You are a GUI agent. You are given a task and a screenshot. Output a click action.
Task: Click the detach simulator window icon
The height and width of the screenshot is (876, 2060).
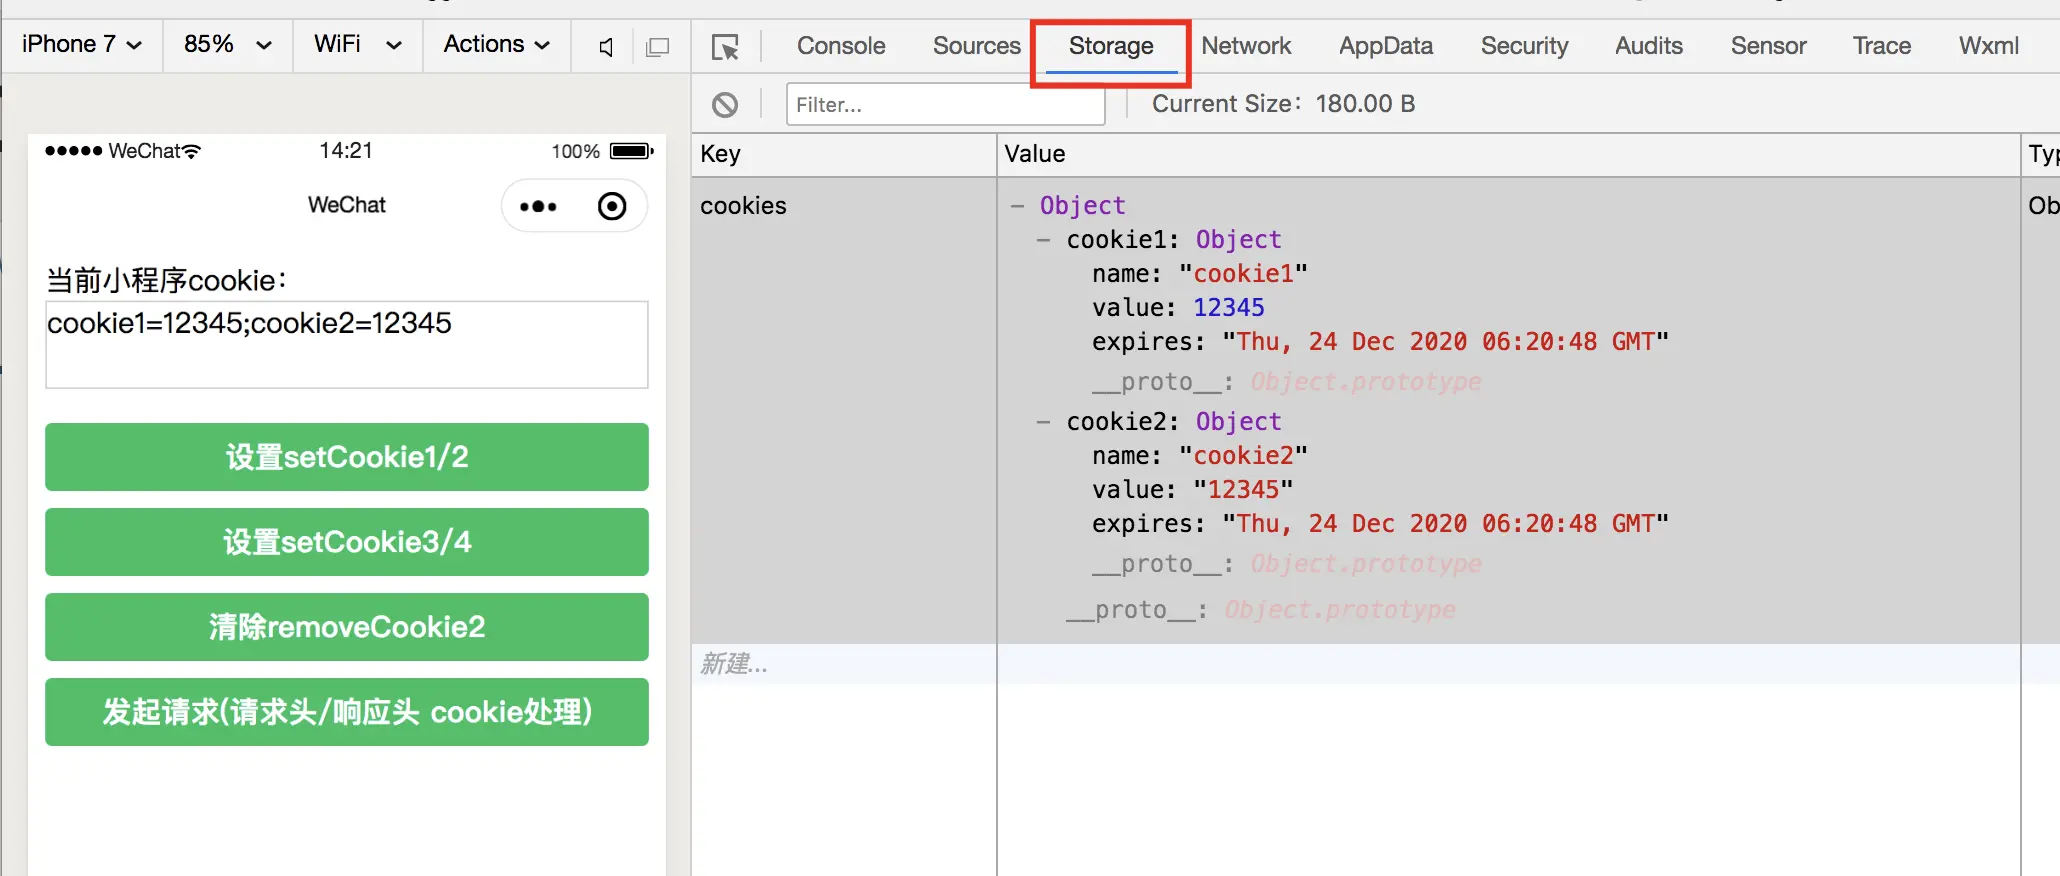[658, 47]
